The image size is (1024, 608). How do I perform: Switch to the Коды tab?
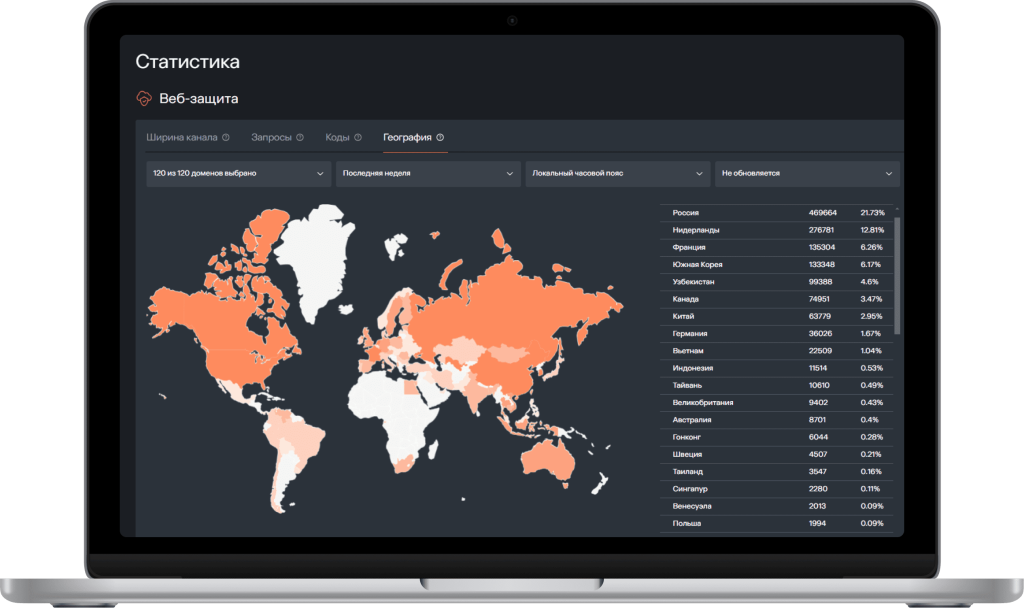[337, 137]
